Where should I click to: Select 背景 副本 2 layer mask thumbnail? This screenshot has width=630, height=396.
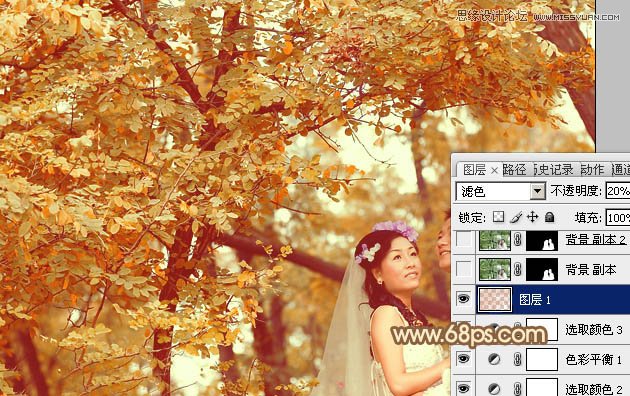coord(542,240)
